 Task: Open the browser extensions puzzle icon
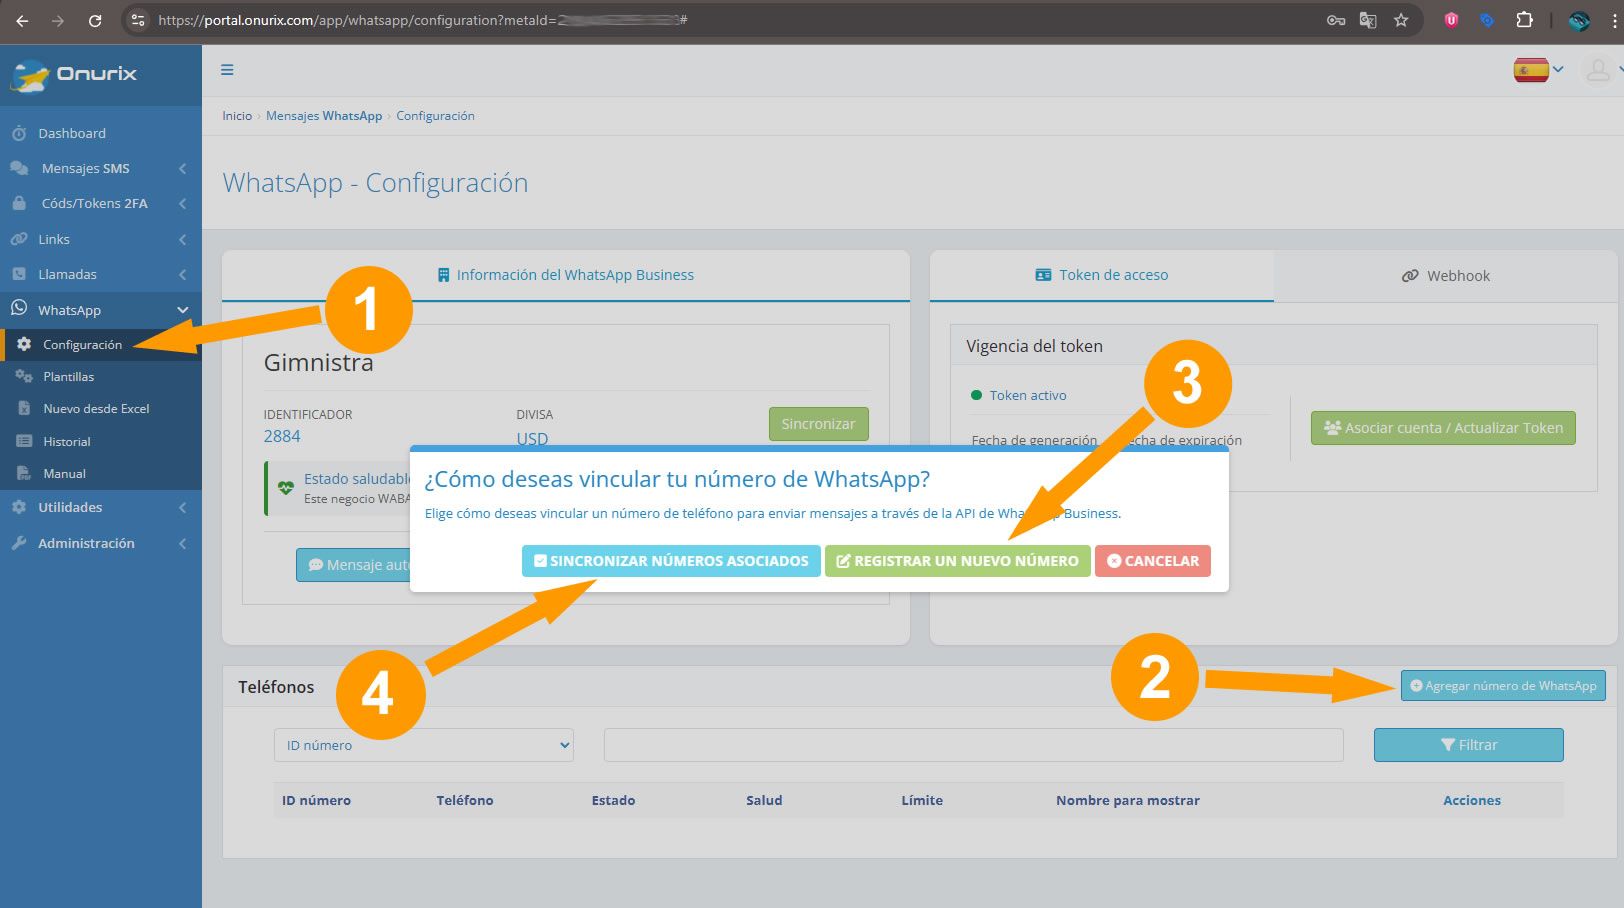coord(1524,20)
